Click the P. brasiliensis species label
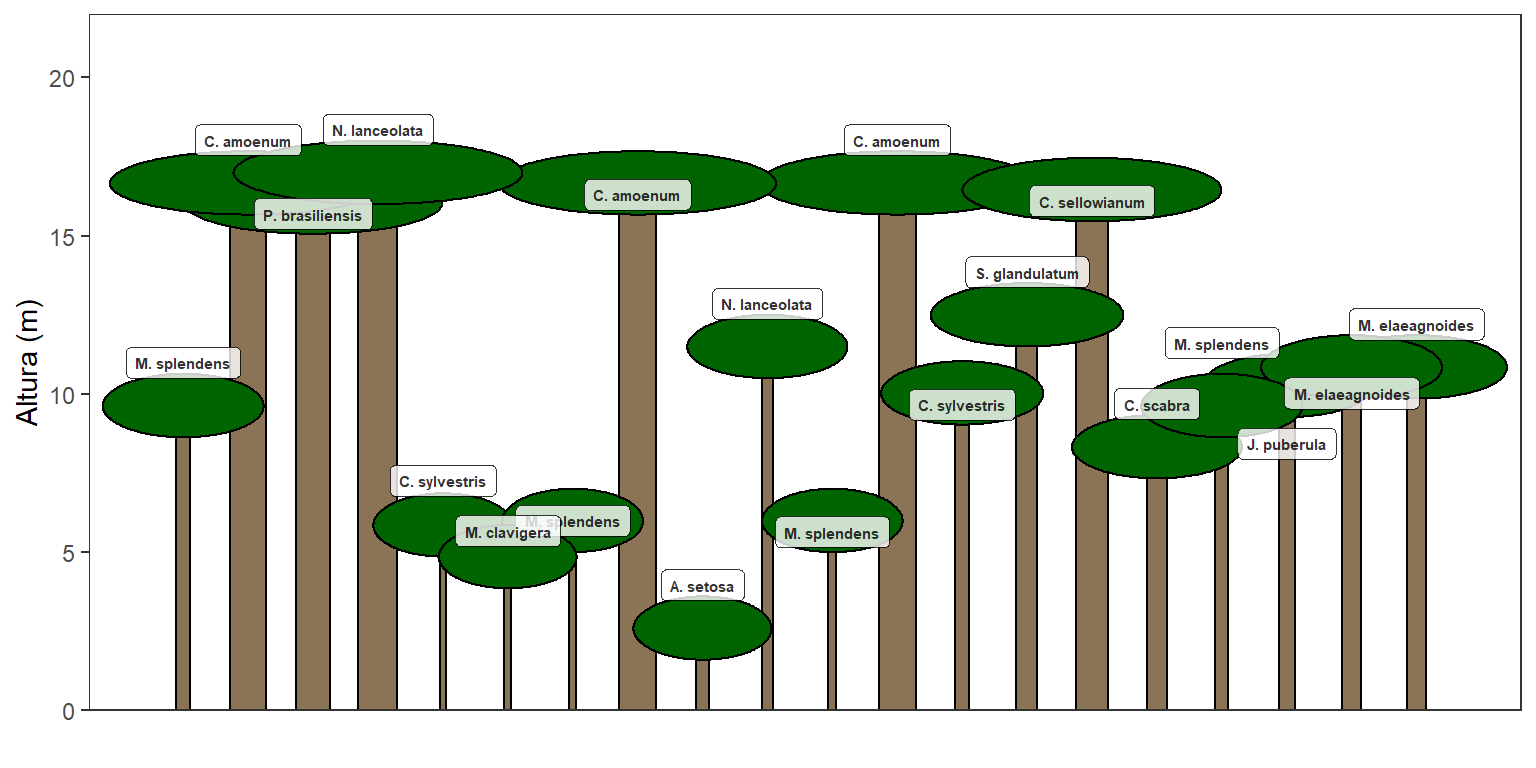Viewport: 1536px width, 768px height. (313, 216)
